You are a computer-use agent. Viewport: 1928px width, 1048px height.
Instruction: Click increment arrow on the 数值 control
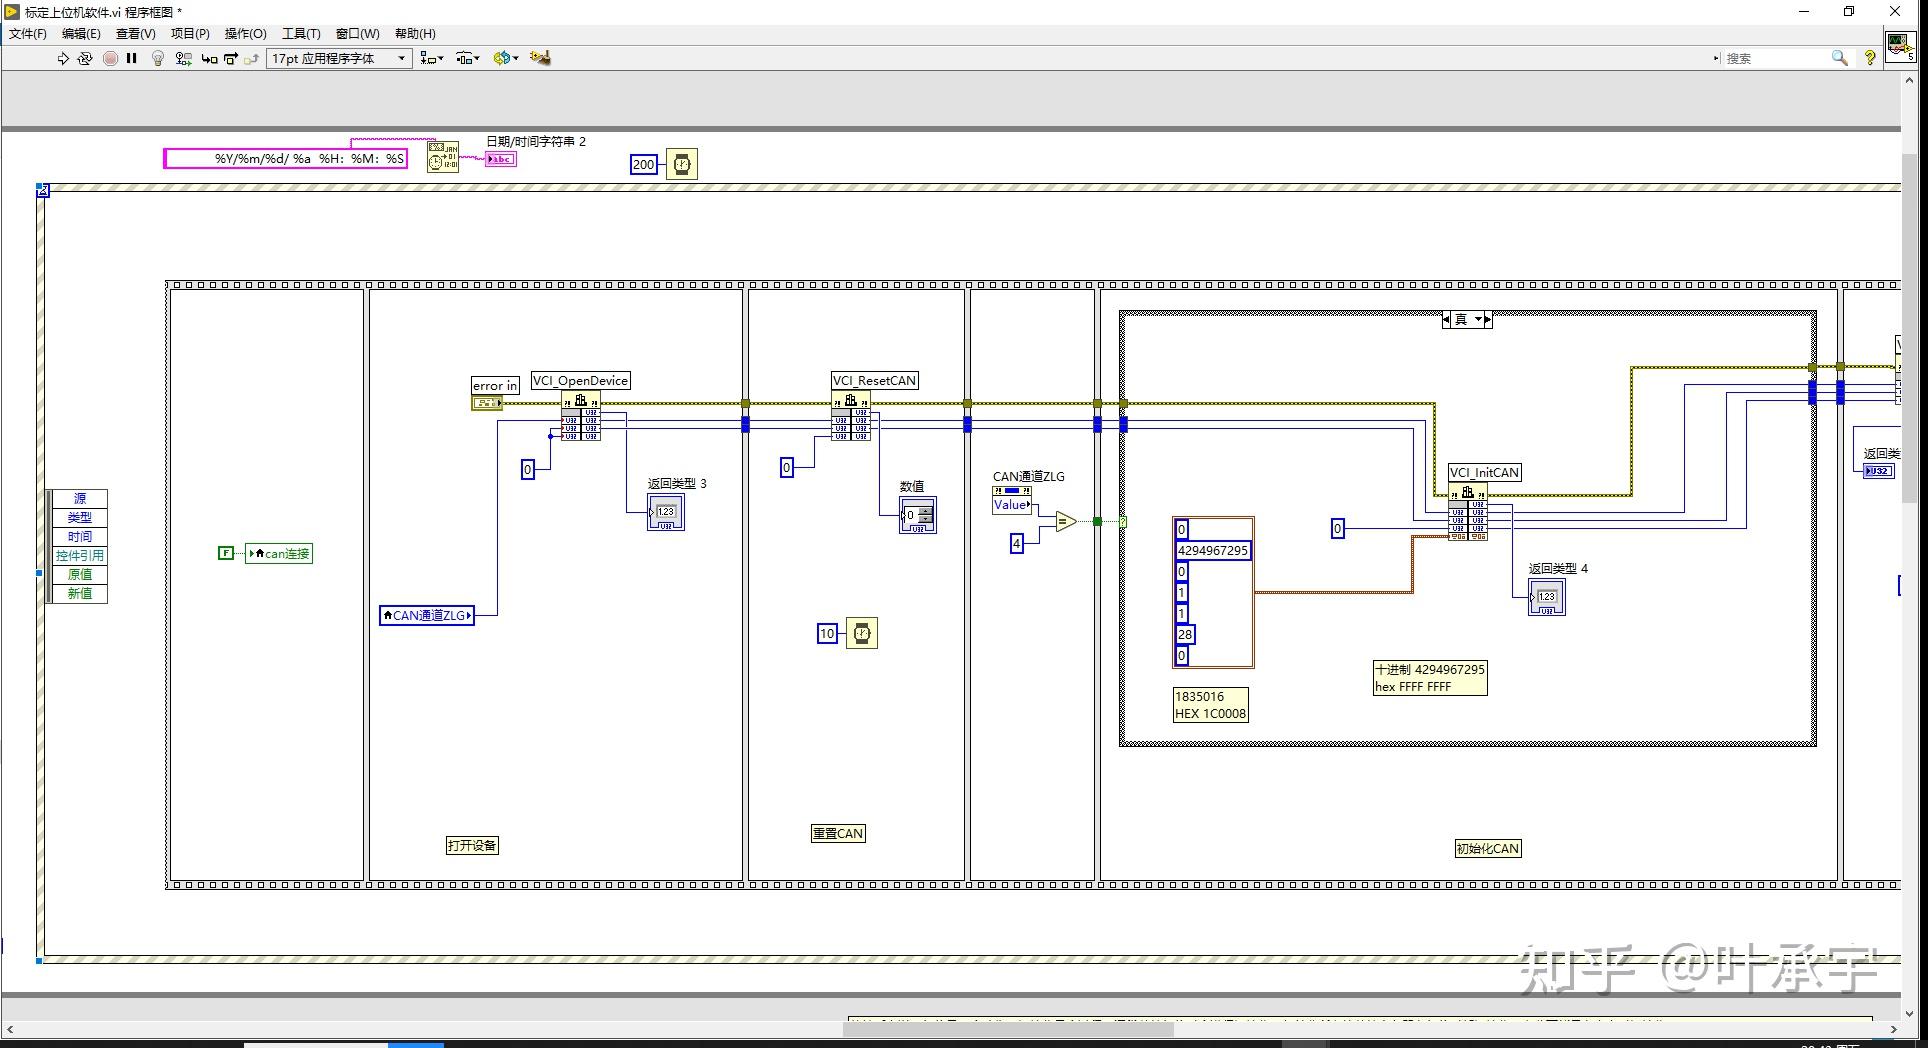click(x=927, y=510)
